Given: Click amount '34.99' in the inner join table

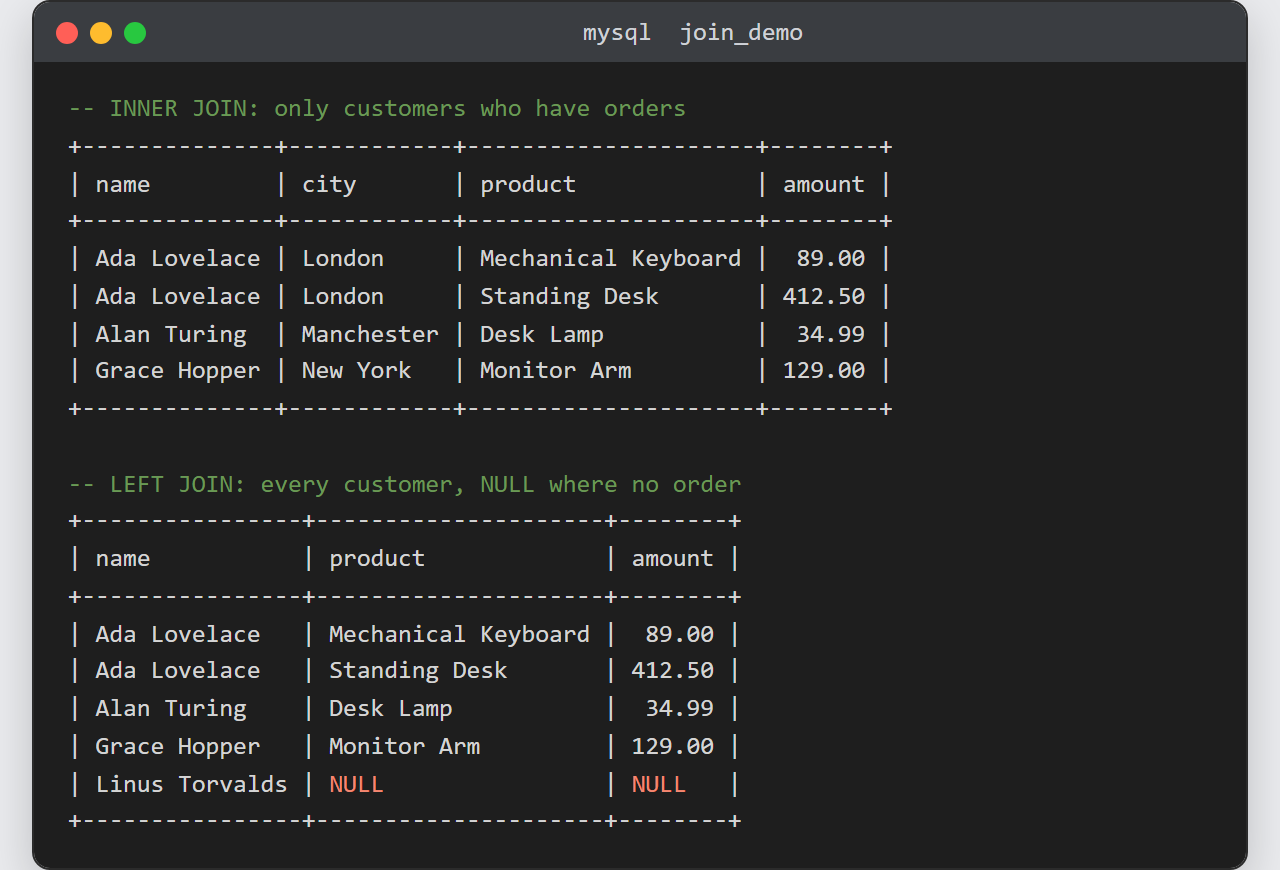Looking at the screenshot, I should [x=831, y=334].
